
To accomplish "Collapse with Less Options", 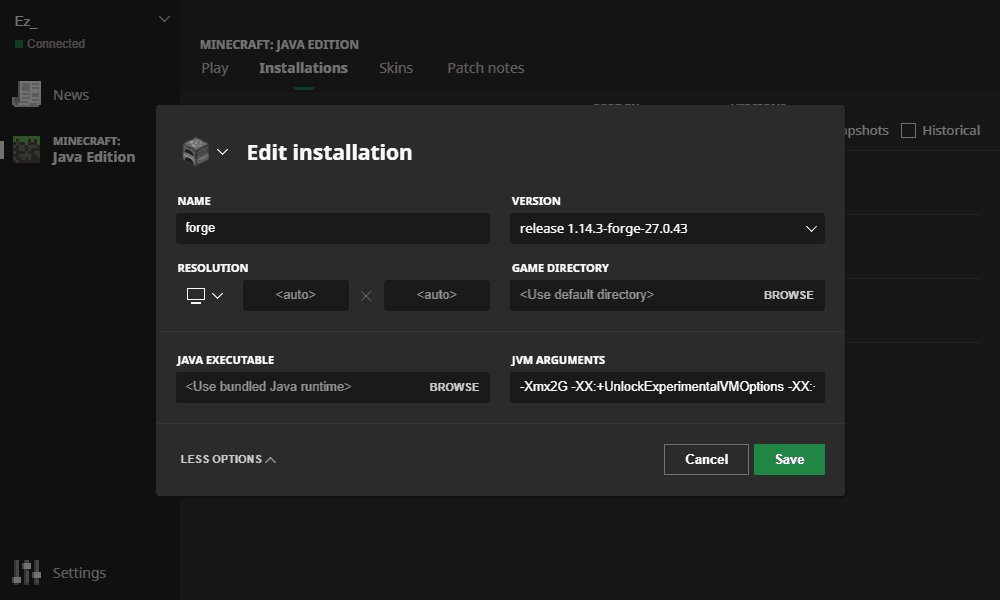I will [228, 459].
